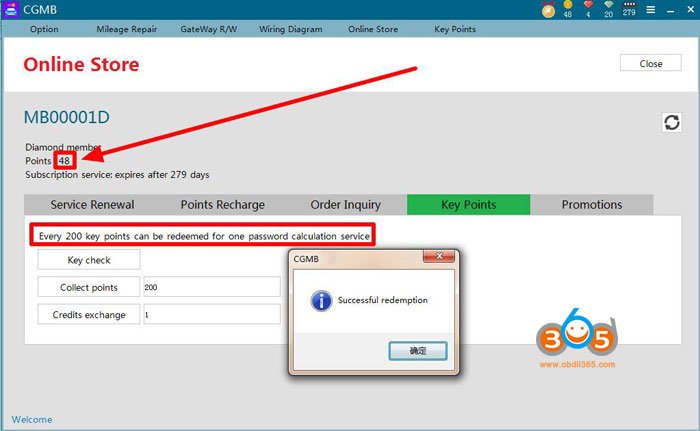Click the CGMB app icon in title bar

[x=12, y=10]
